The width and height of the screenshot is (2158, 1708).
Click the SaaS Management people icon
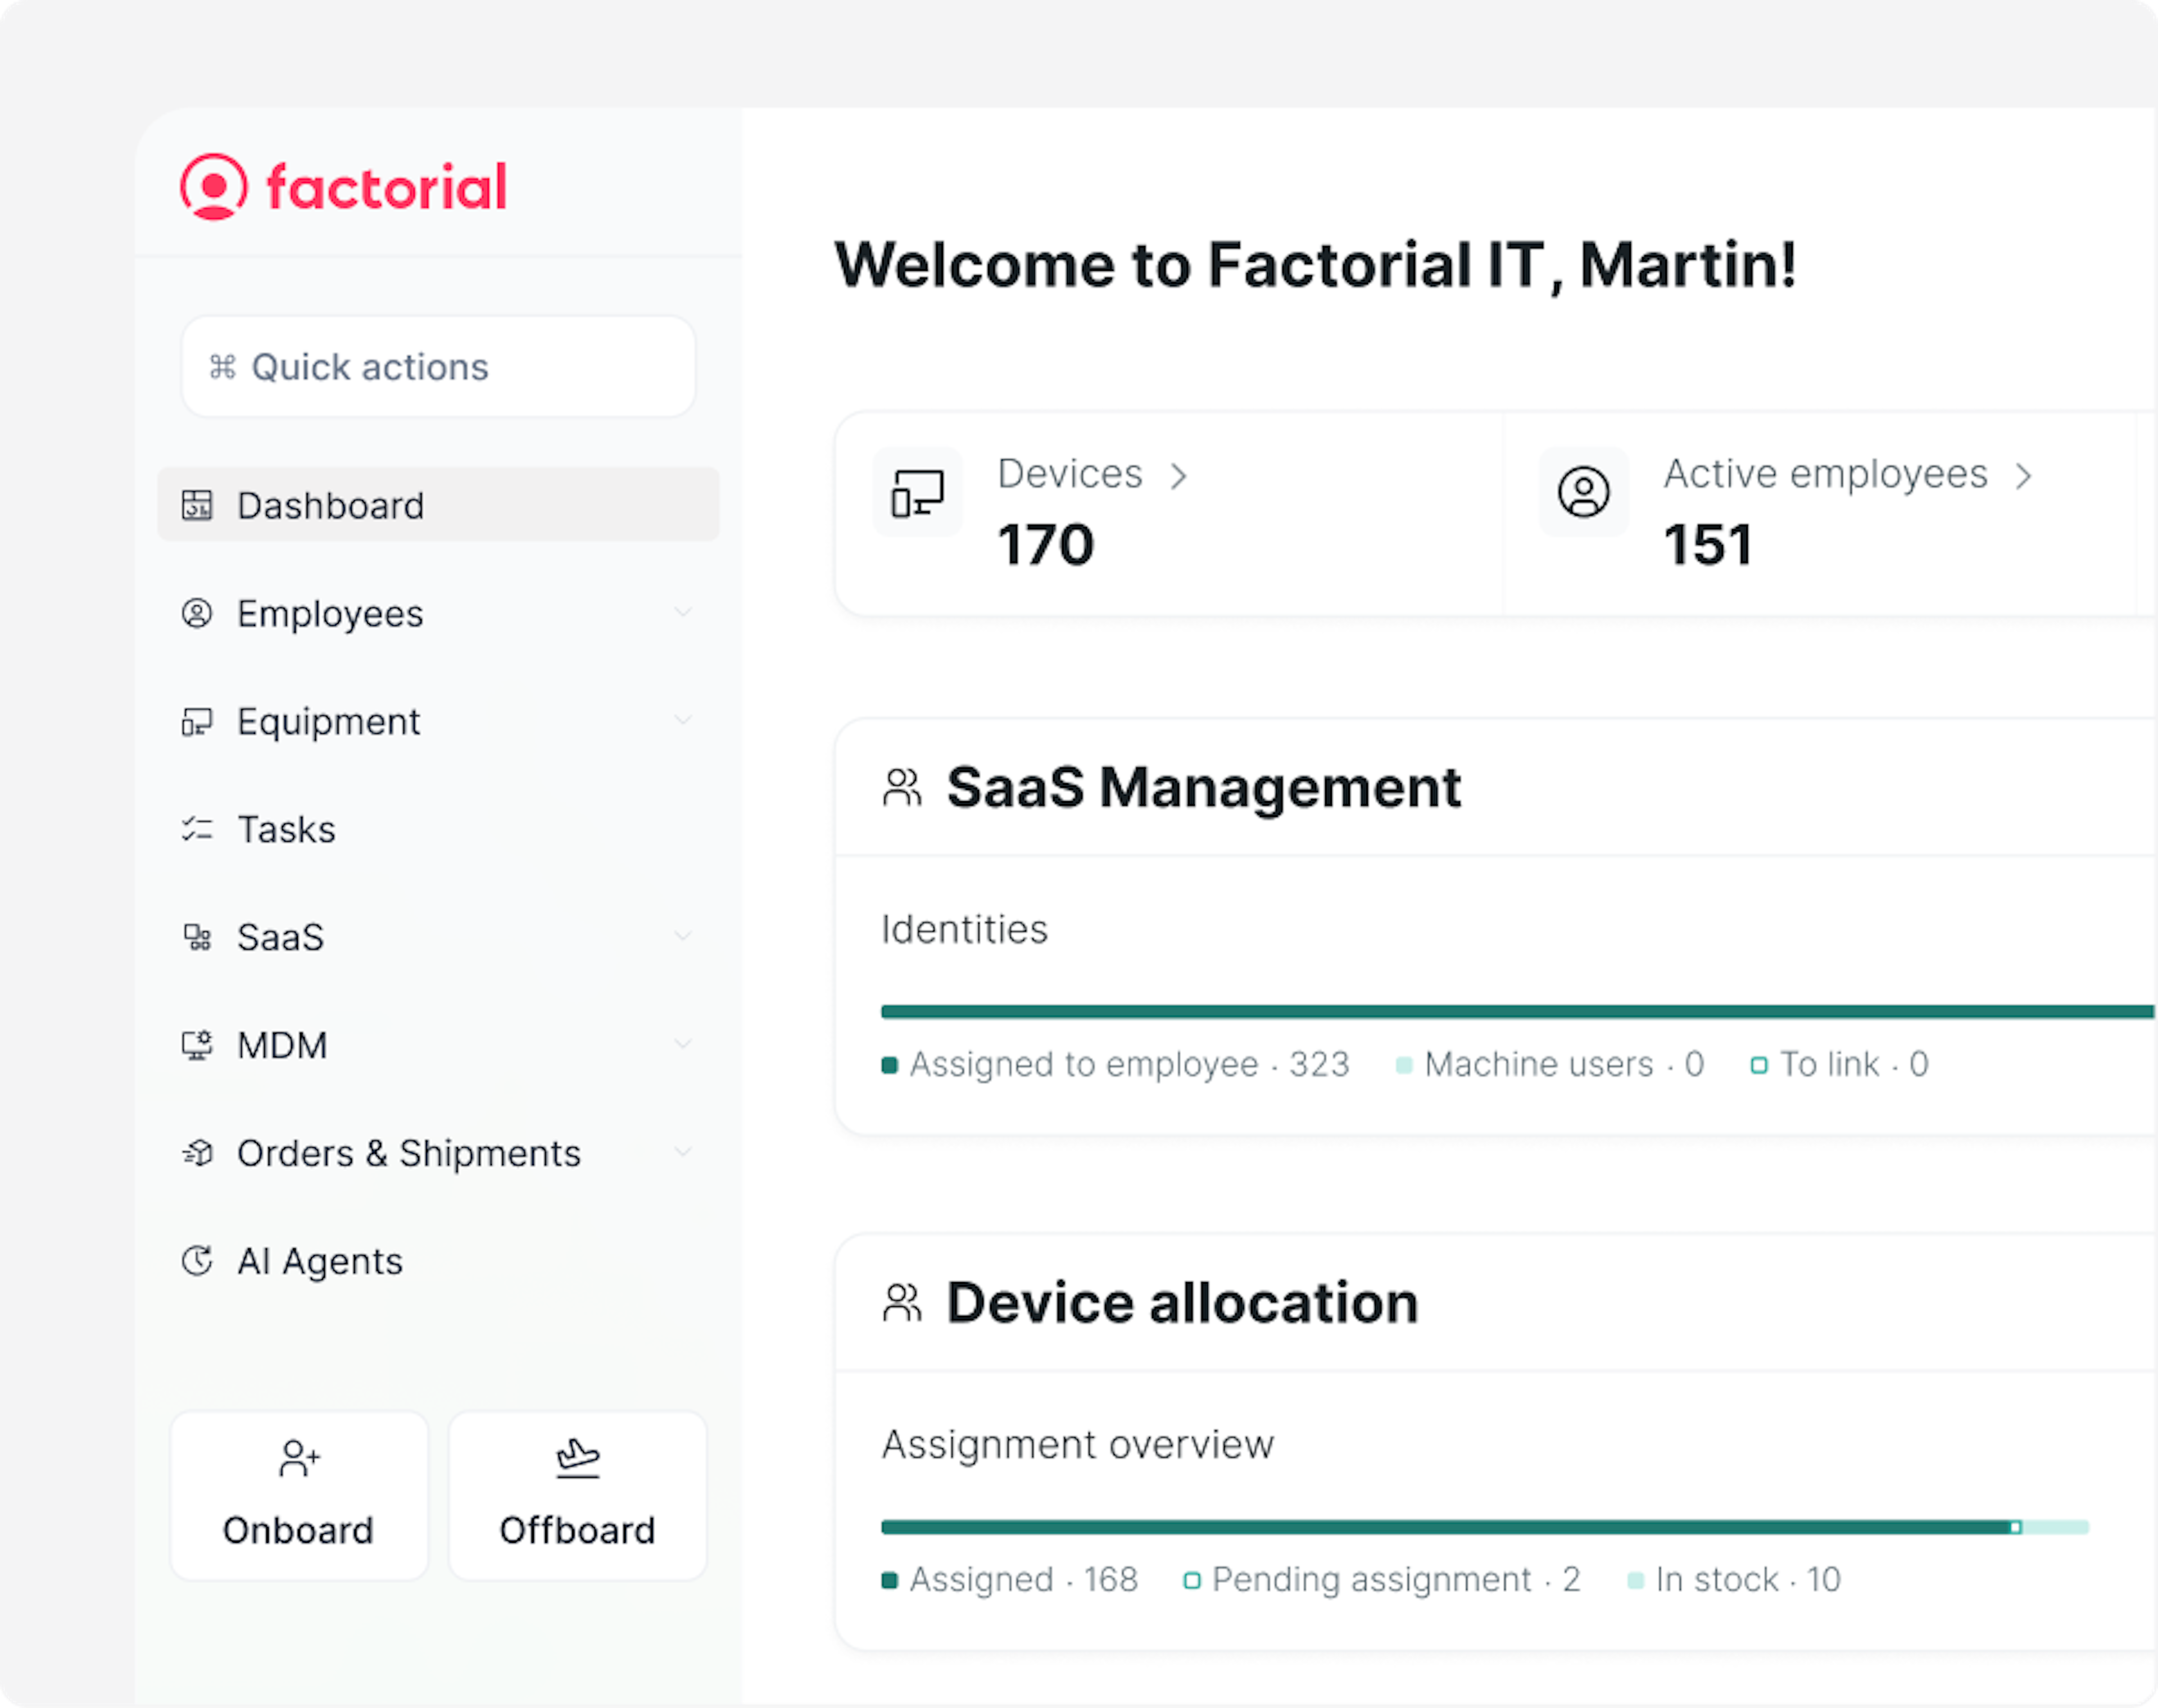click(x=901, y=788)
